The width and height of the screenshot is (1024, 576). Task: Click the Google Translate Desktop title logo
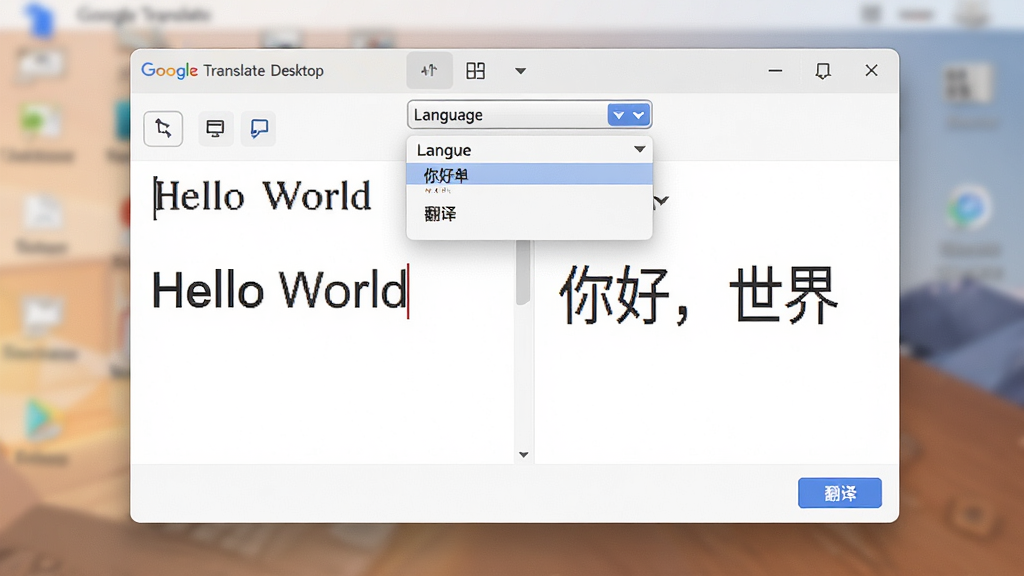(232, 71)
